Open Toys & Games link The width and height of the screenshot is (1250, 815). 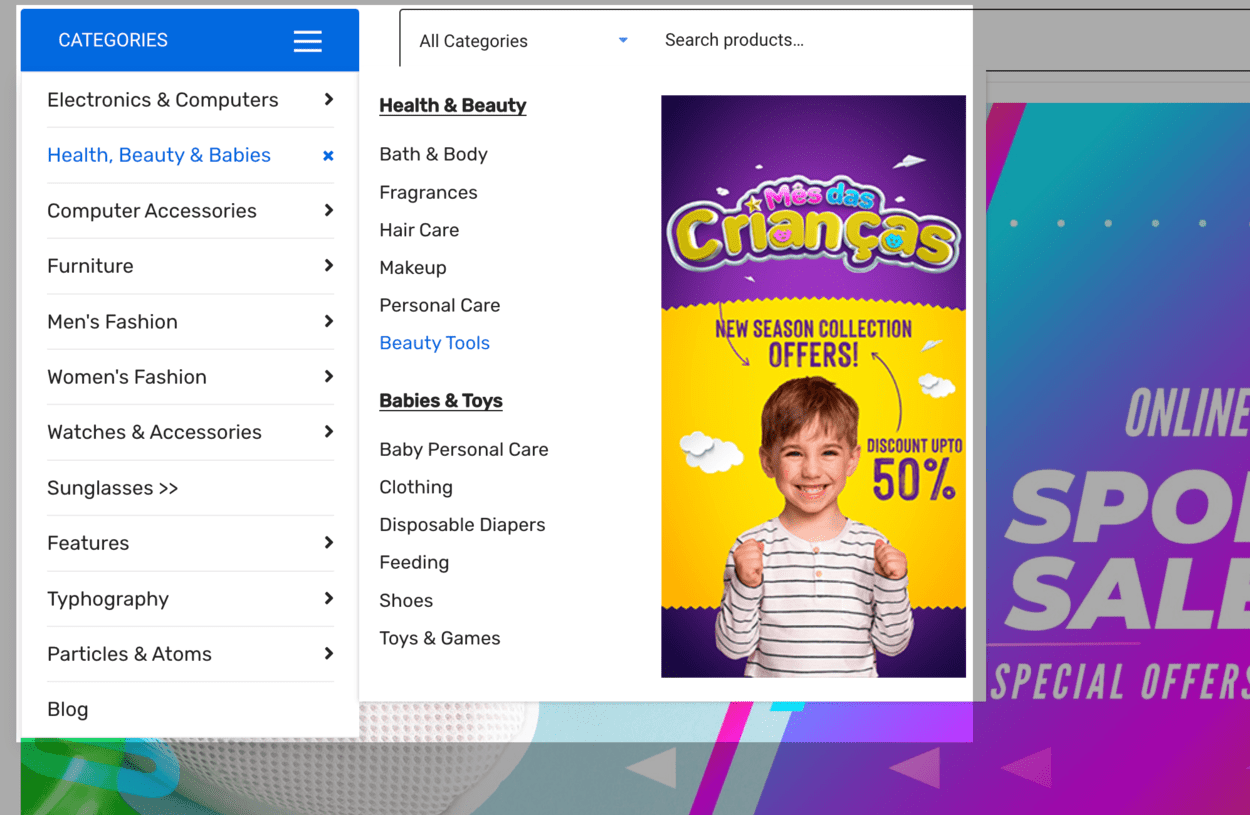coord(440,638)
